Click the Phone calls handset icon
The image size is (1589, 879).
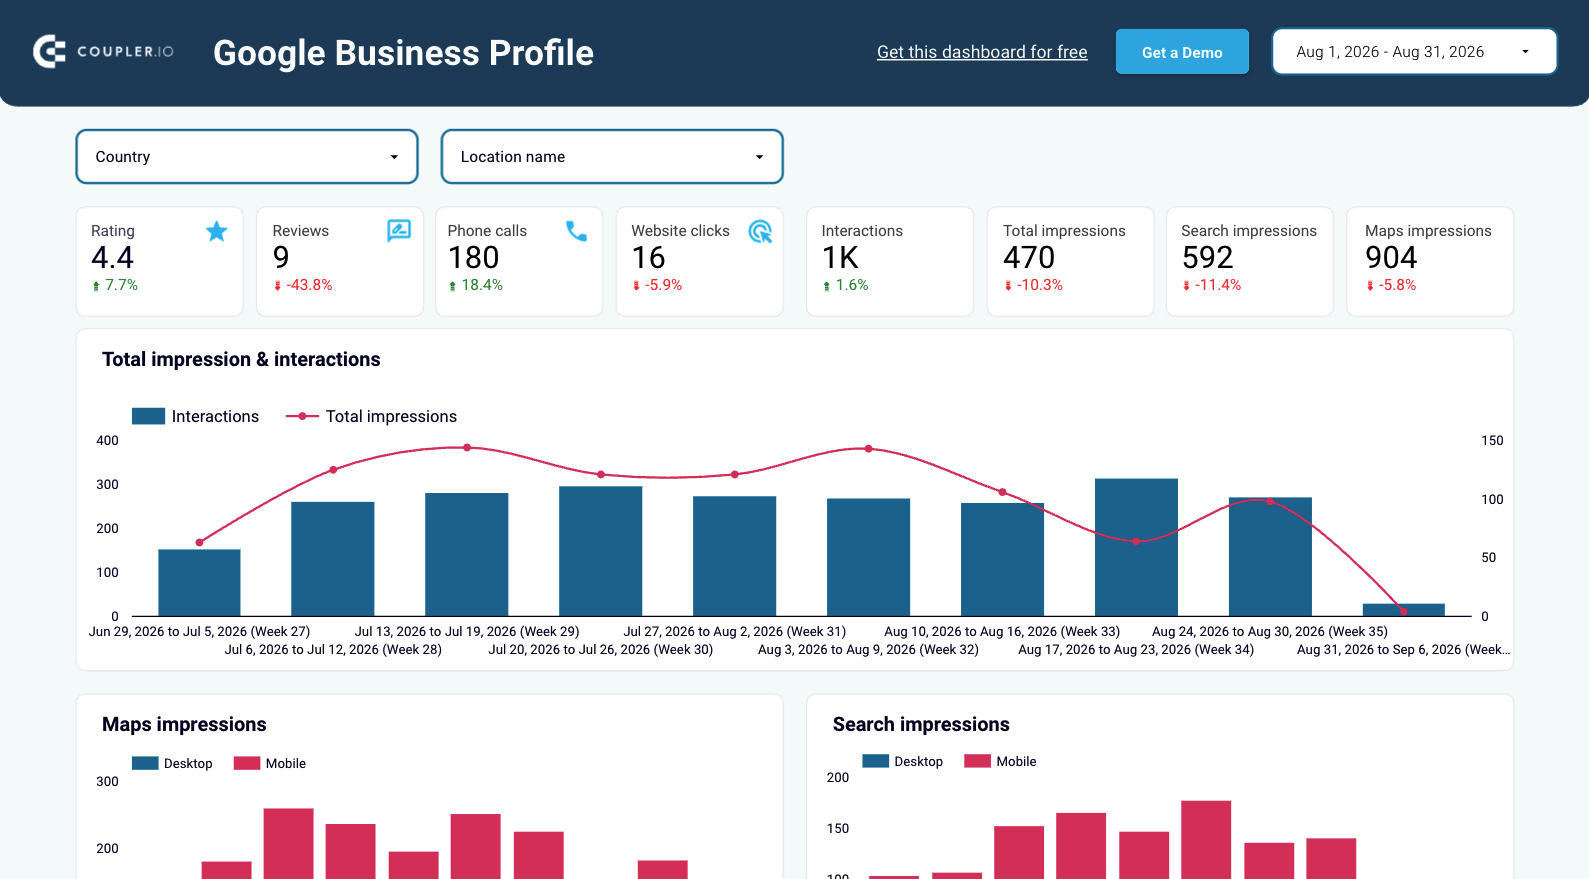click(576, 231)
